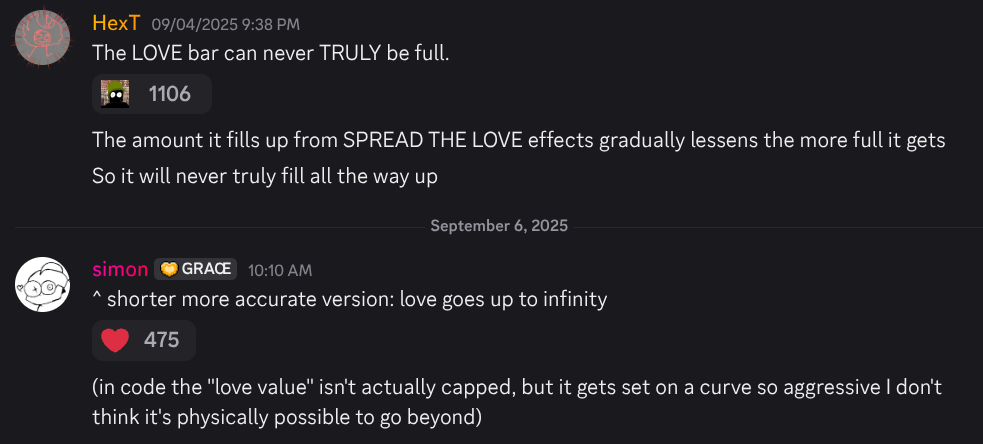Click the 10:10 AM message timestamp

tap(280, 270)
